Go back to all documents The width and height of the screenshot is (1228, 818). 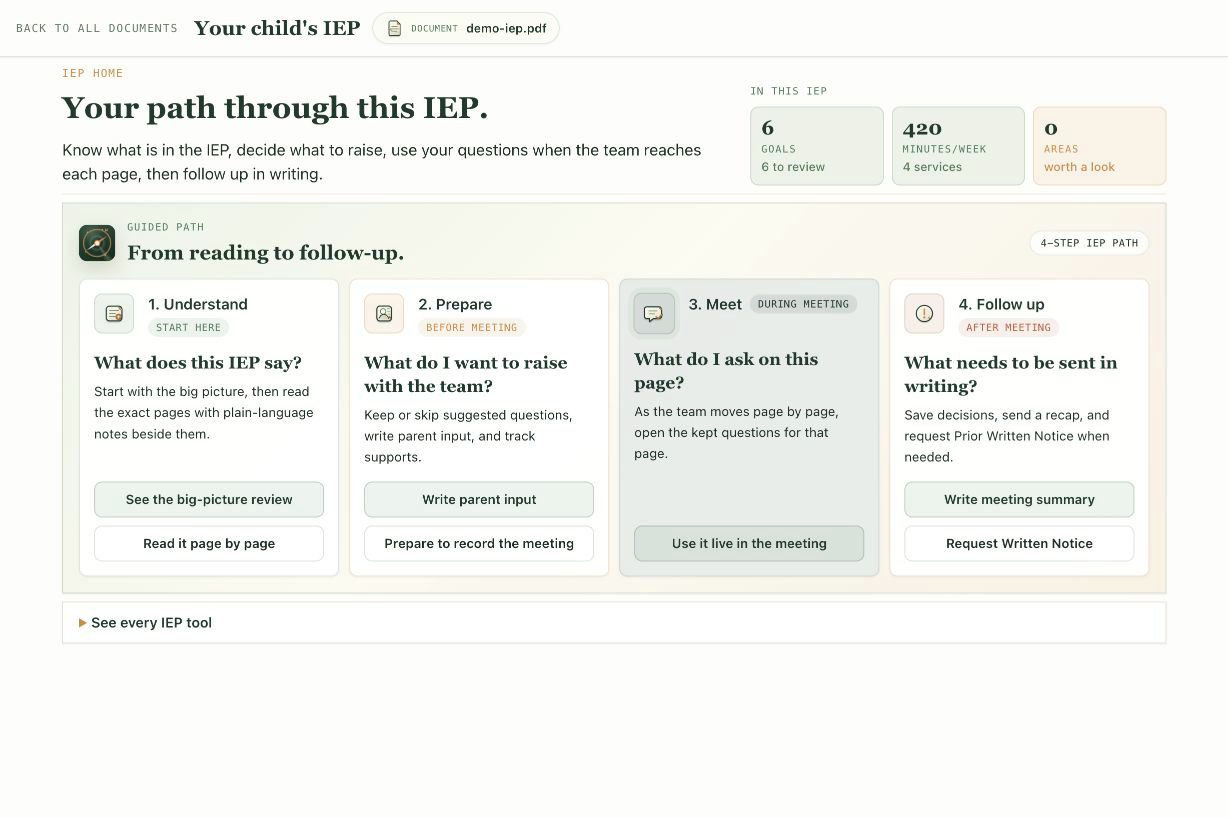pos(97,28)
